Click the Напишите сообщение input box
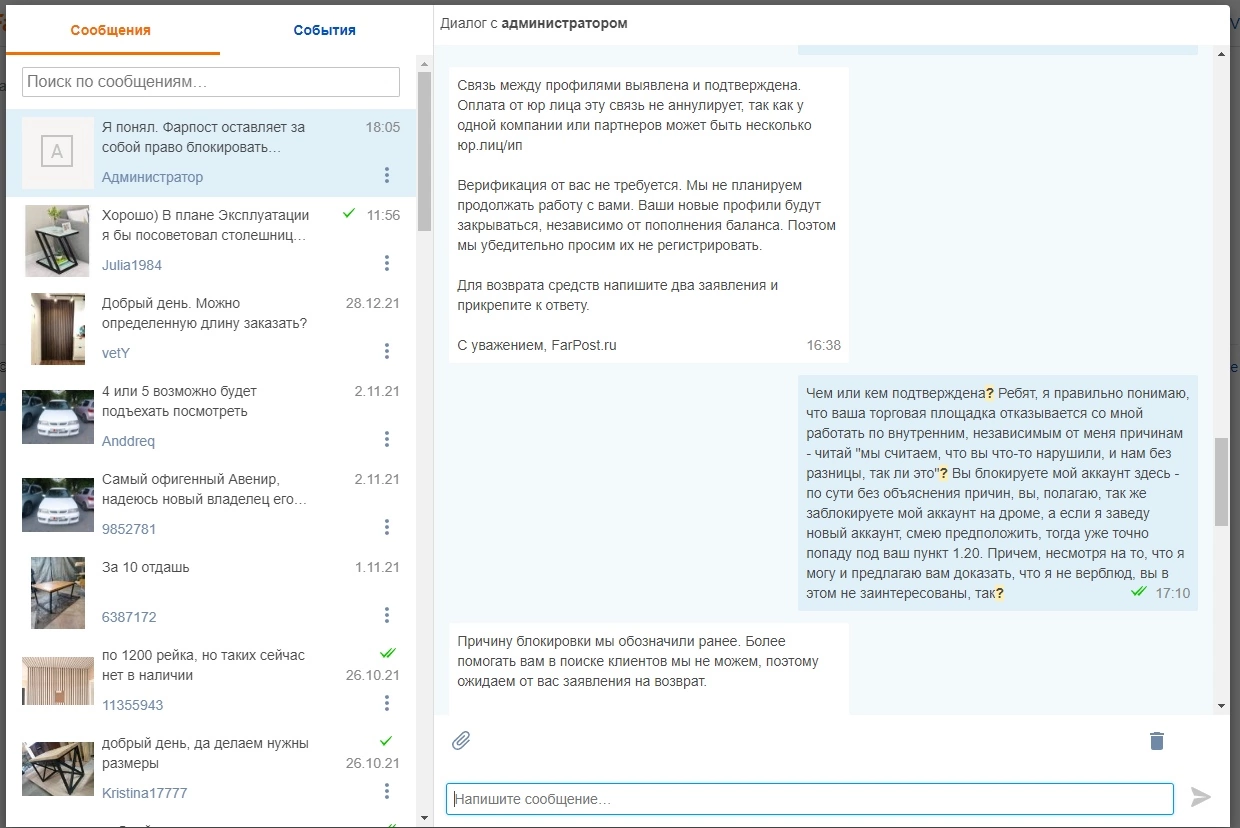 point(810,799)
